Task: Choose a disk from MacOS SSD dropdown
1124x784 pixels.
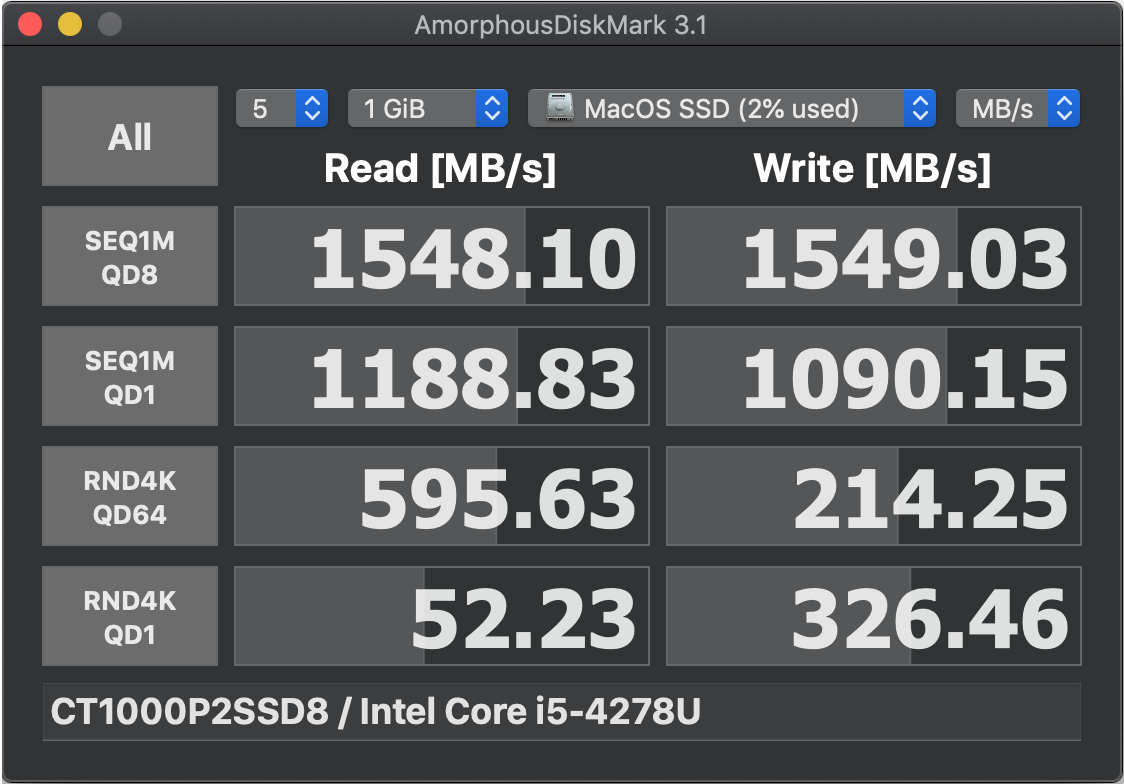Action: pos(732,108)
